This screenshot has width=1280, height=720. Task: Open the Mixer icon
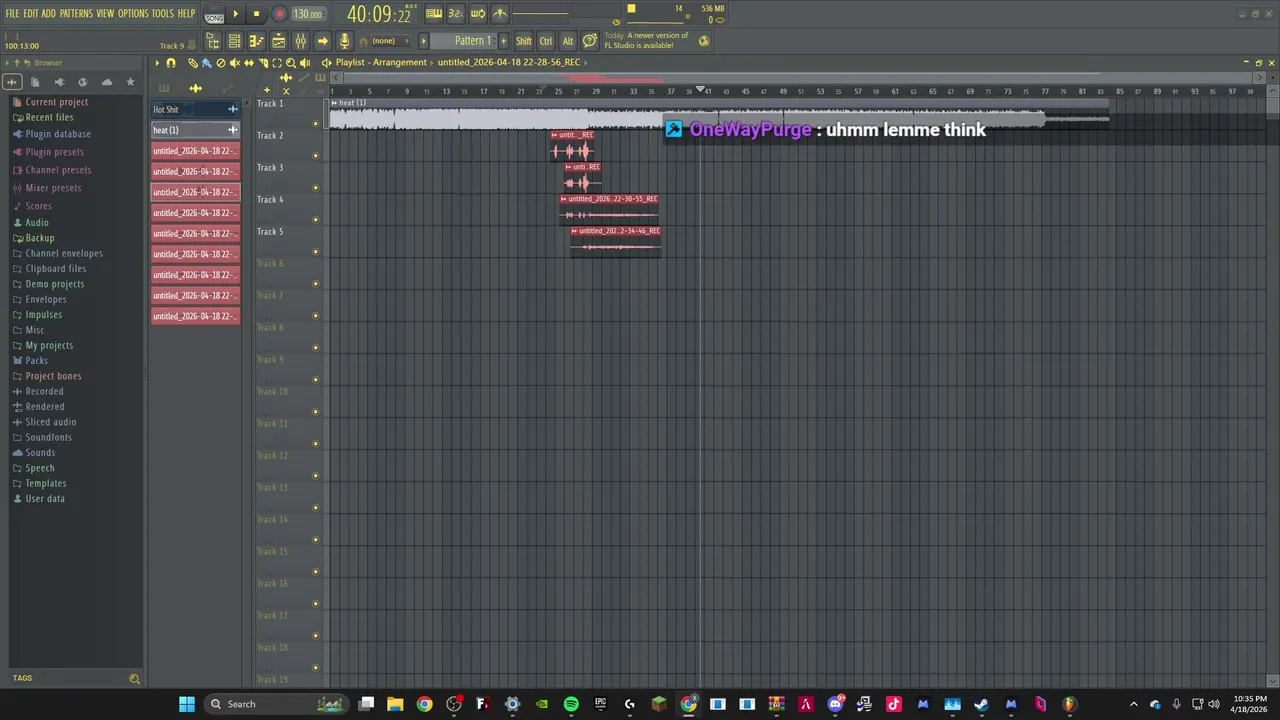click(x=300, y=41)
